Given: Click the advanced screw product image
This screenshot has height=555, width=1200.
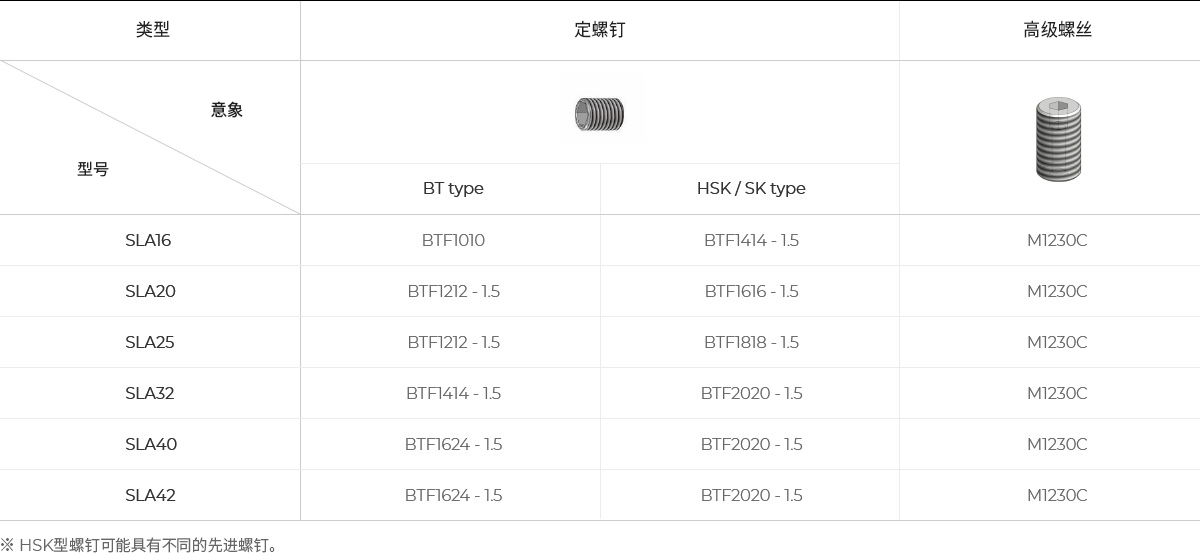Looking at the screenshot, I should point(1058,140).
